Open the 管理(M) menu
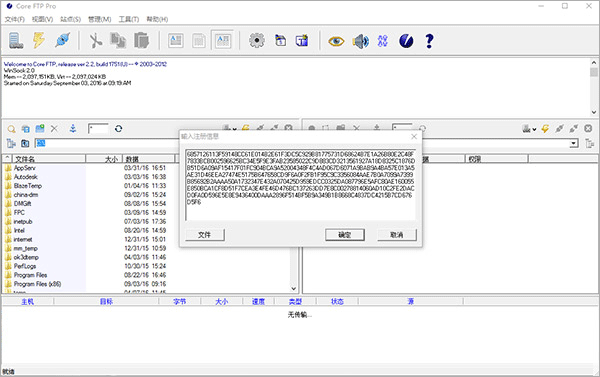 99,19
